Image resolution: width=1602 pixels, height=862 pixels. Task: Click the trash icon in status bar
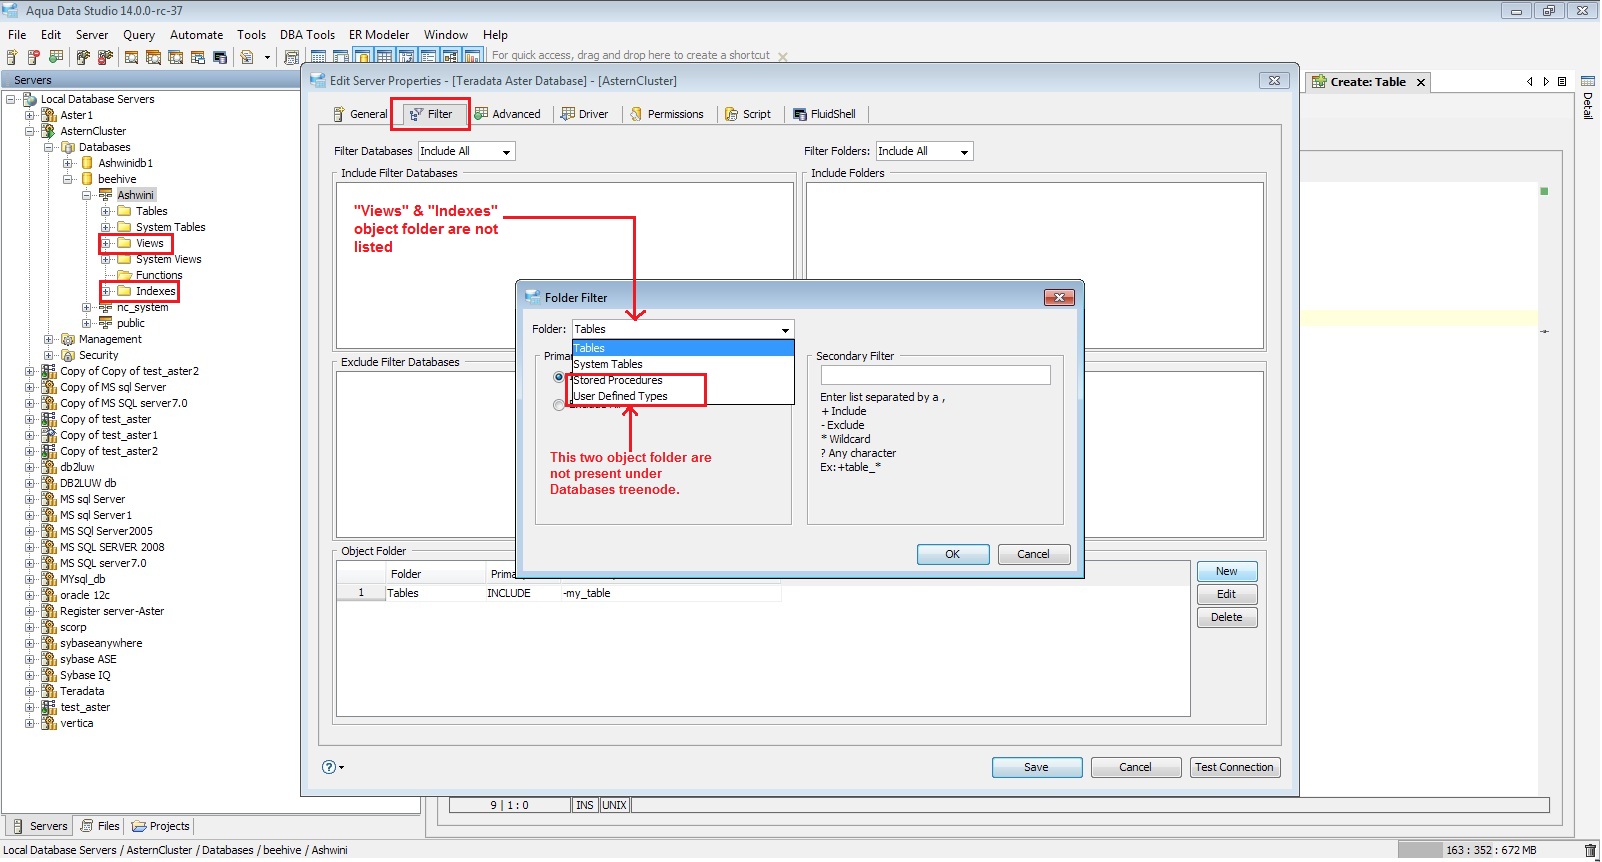point(1590,851)
